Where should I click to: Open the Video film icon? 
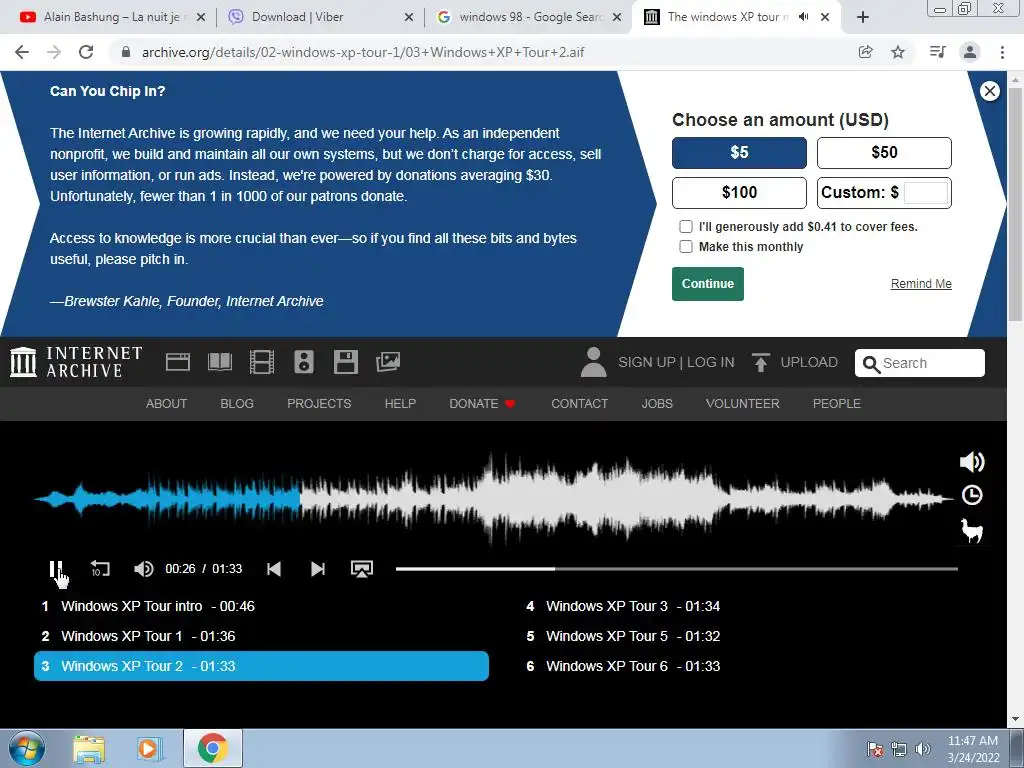[262, 362]
